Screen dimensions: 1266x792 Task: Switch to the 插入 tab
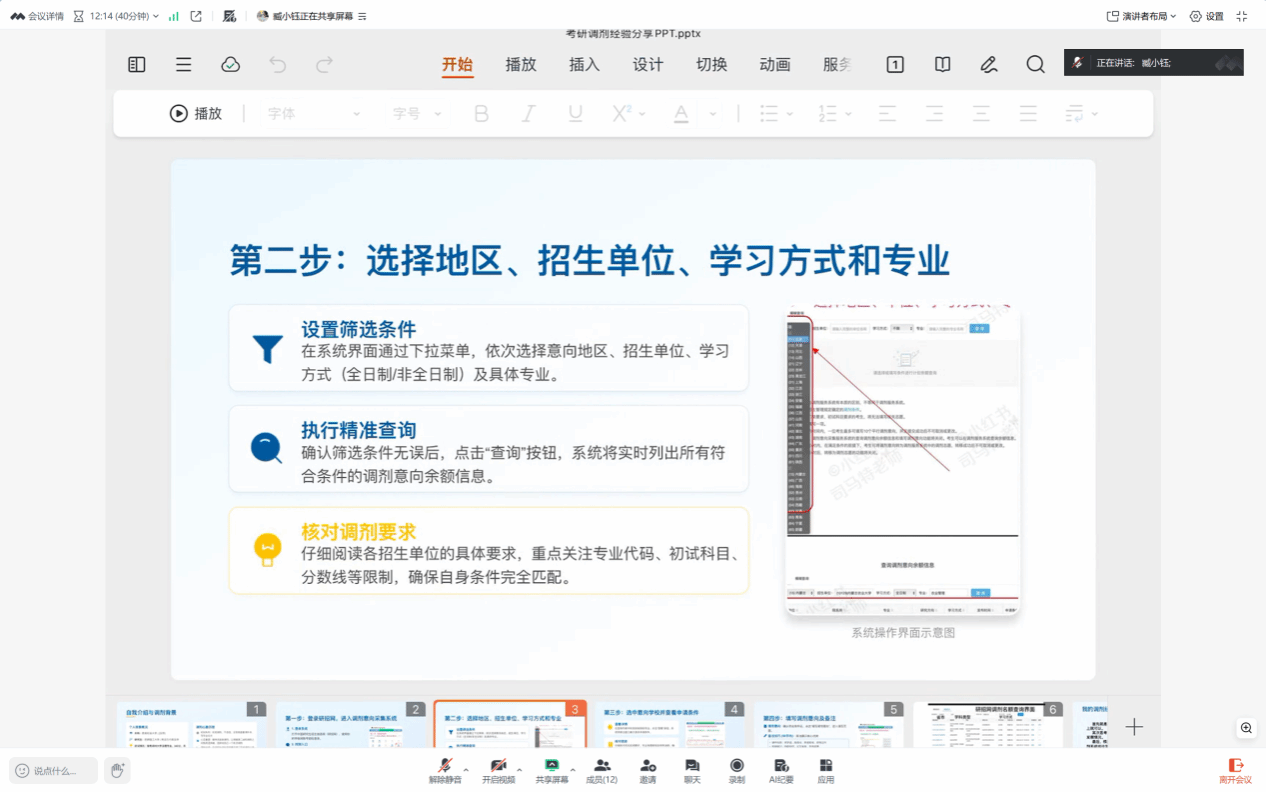584,64
